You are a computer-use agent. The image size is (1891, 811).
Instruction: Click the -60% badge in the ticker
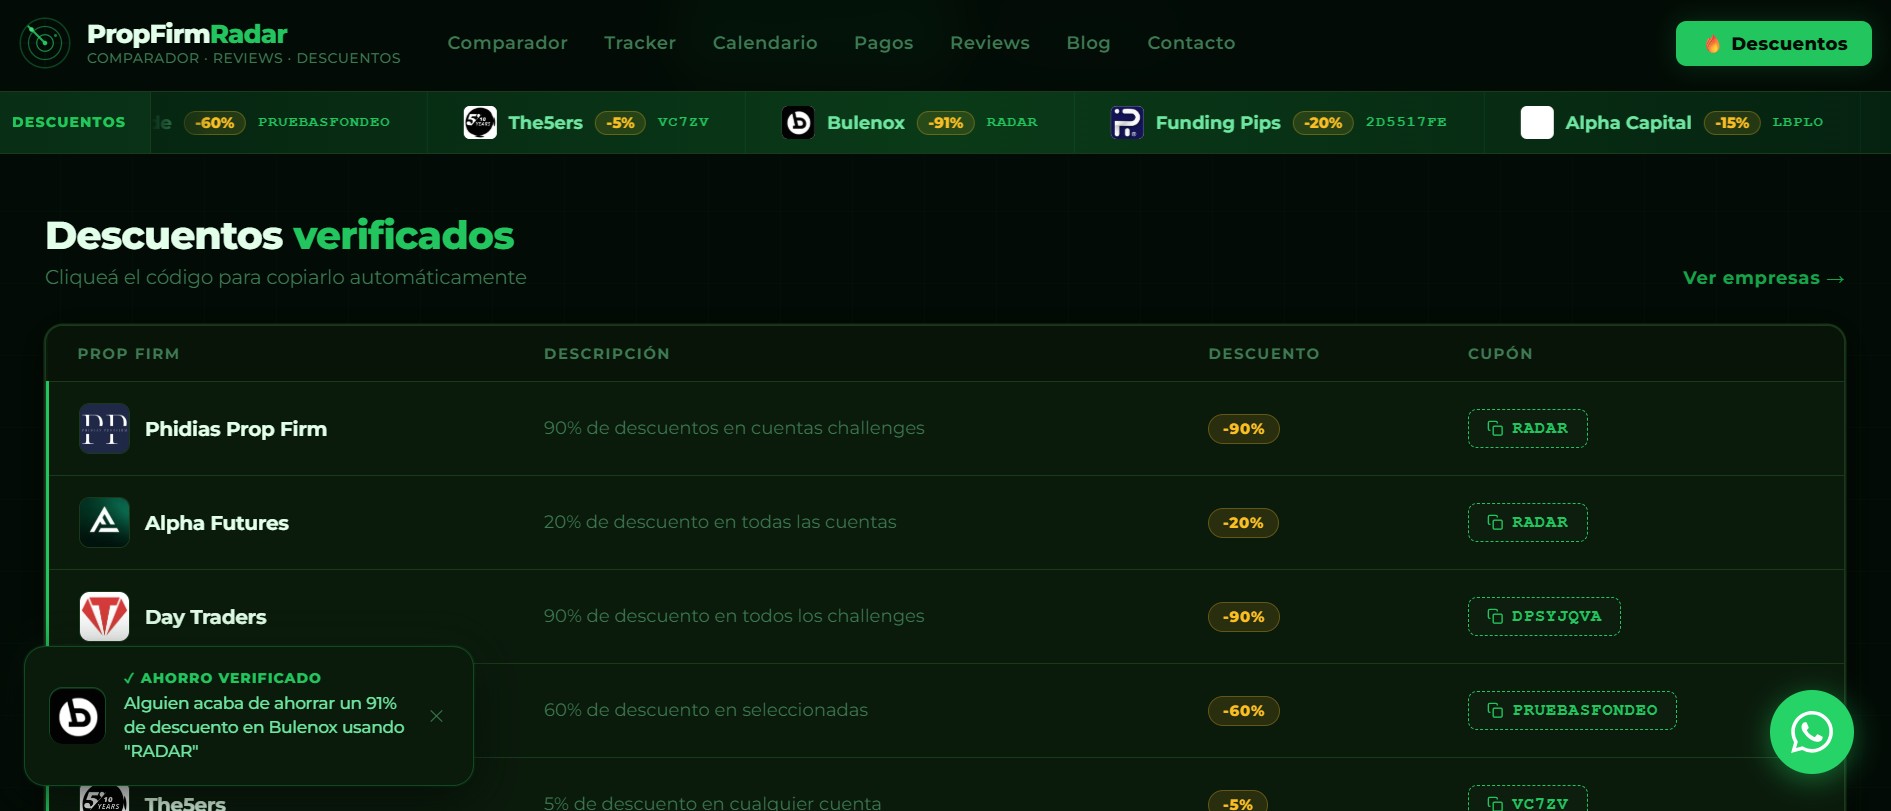[215, 123]
